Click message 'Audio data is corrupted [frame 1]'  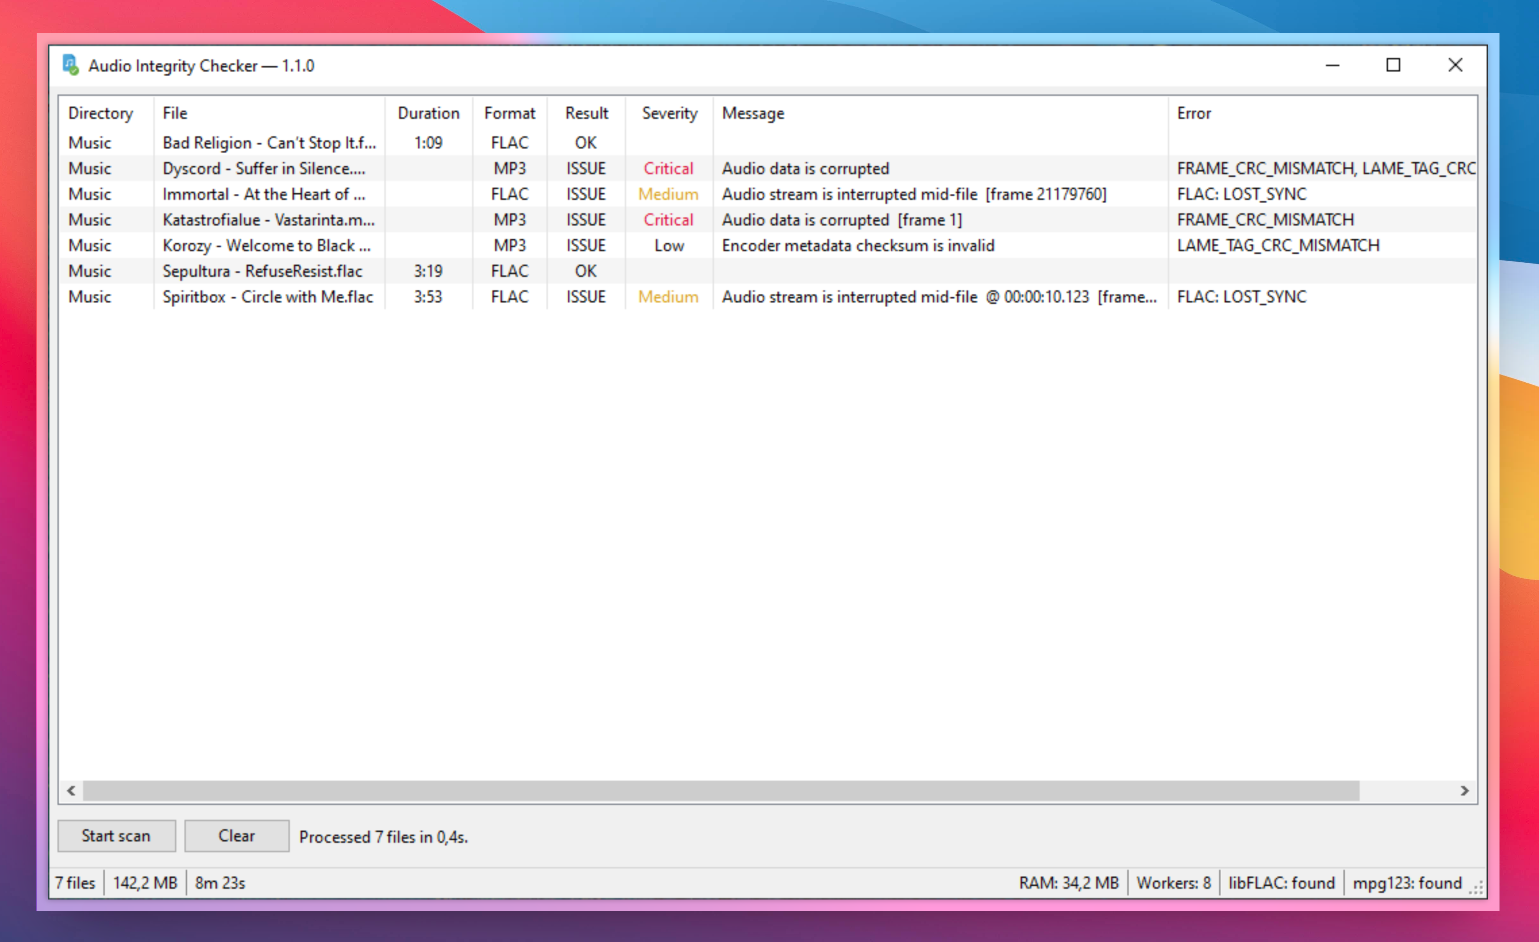tap(842, 220)
